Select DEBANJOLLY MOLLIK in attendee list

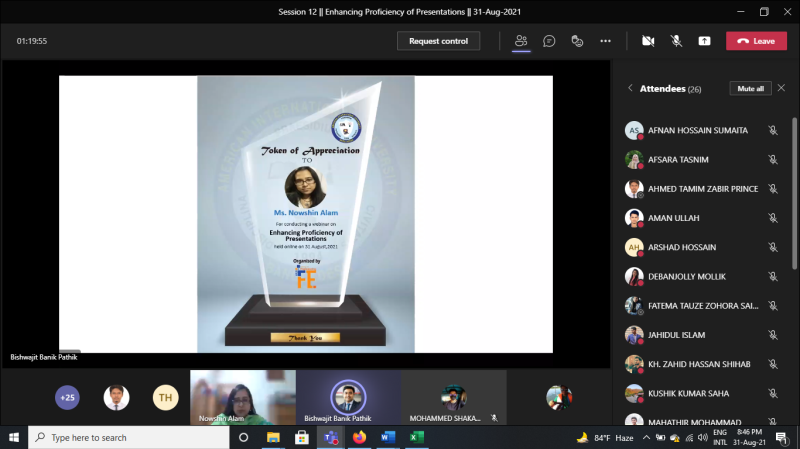click(689, 276)
